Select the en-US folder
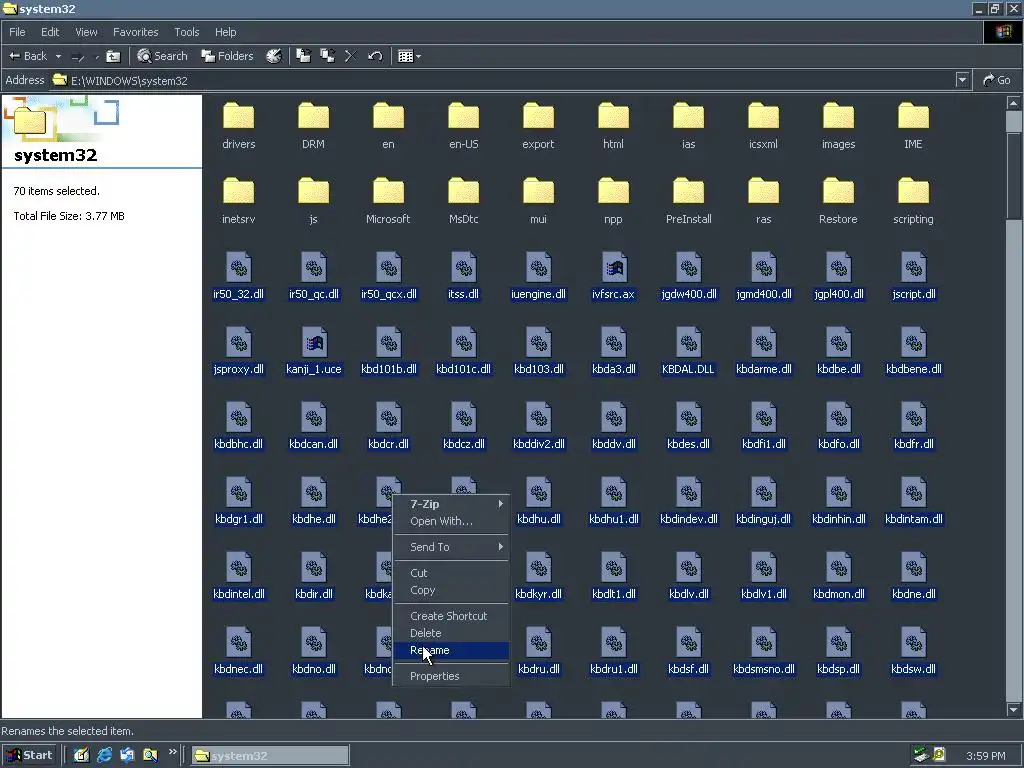 464,126
